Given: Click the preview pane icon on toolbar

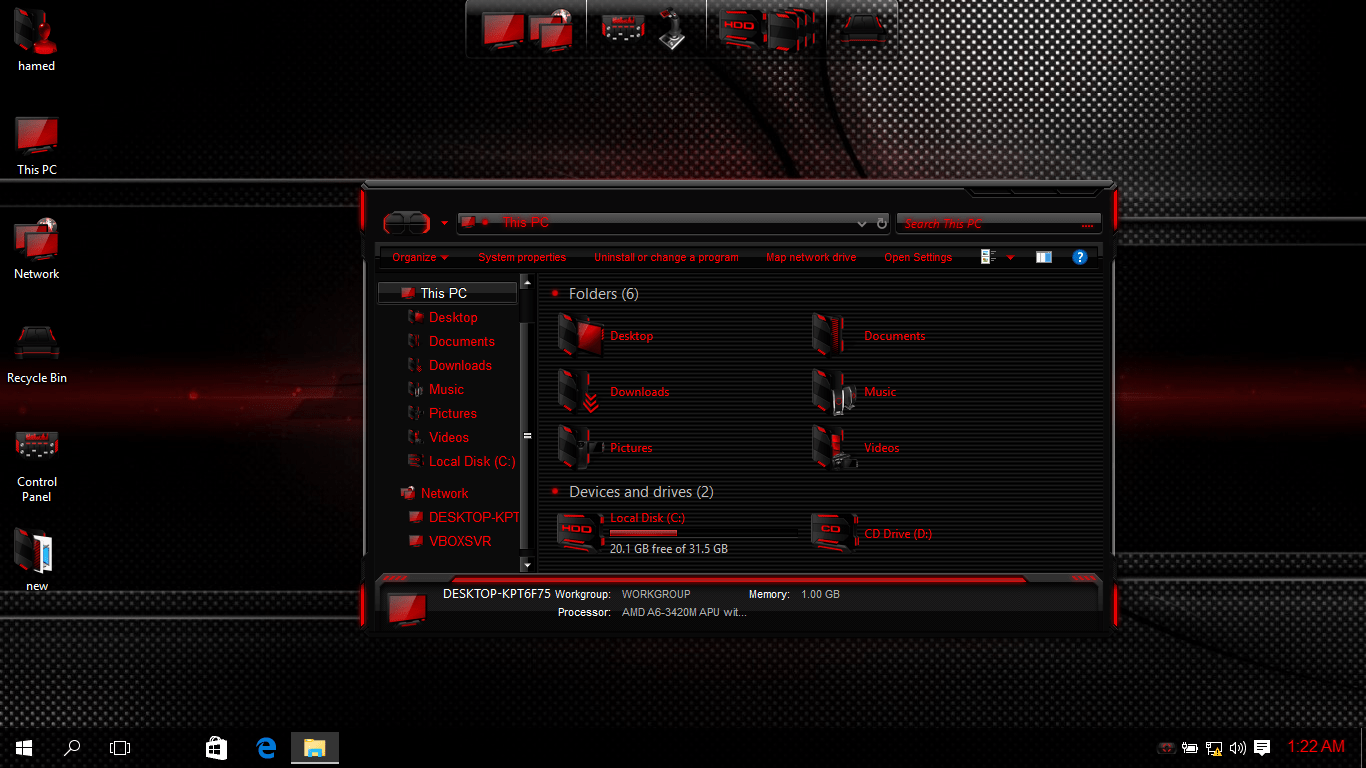Looking at the screenshot, I should pos(1043,257).
